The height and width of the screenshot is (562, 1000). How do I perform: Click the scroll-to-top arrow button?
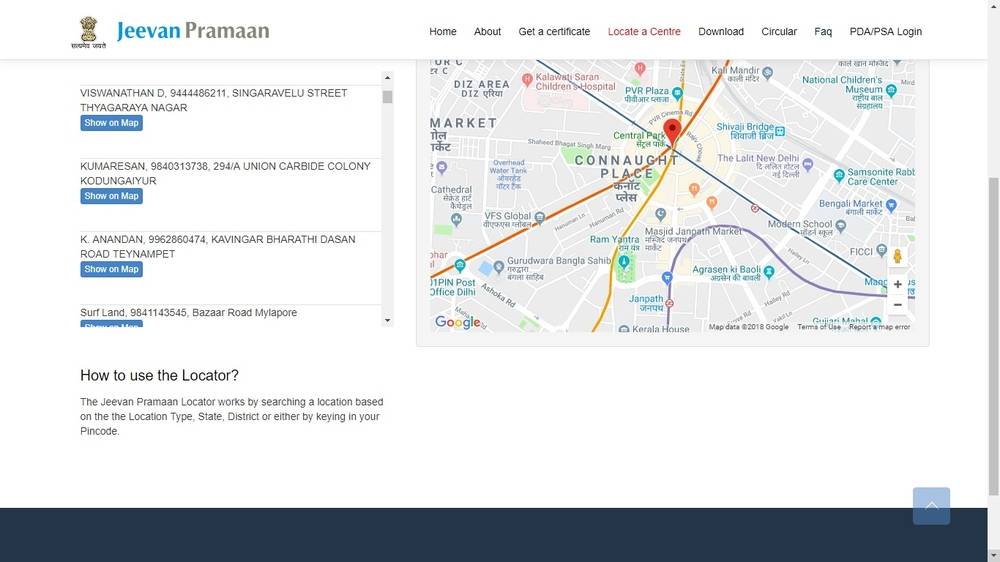931,506
